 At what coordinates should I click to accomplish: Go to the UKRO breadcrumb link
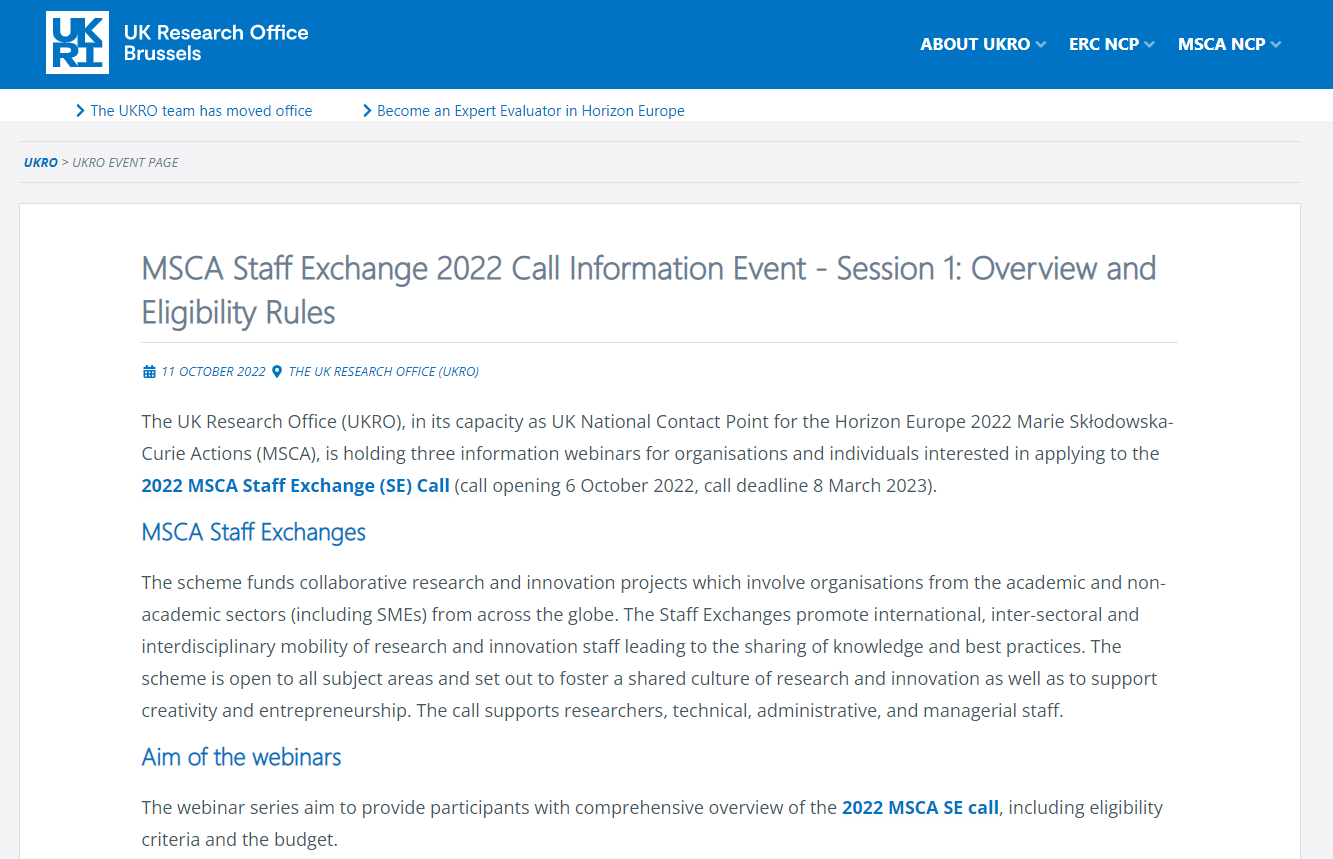click(x=41, y=162)
